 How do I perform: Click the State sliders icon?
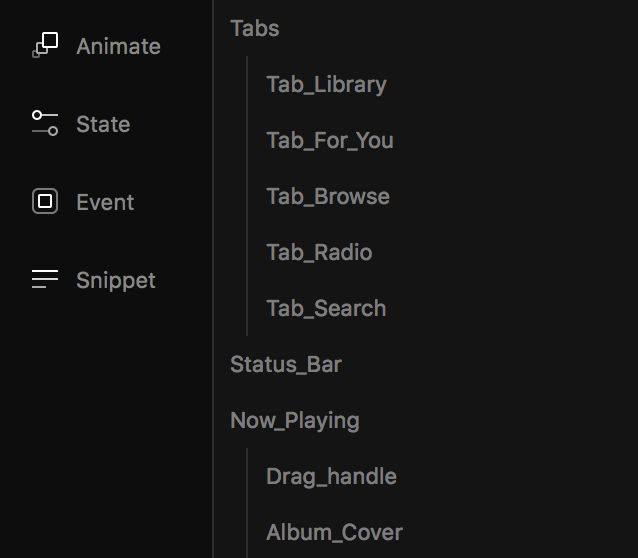tap(45, 123)
